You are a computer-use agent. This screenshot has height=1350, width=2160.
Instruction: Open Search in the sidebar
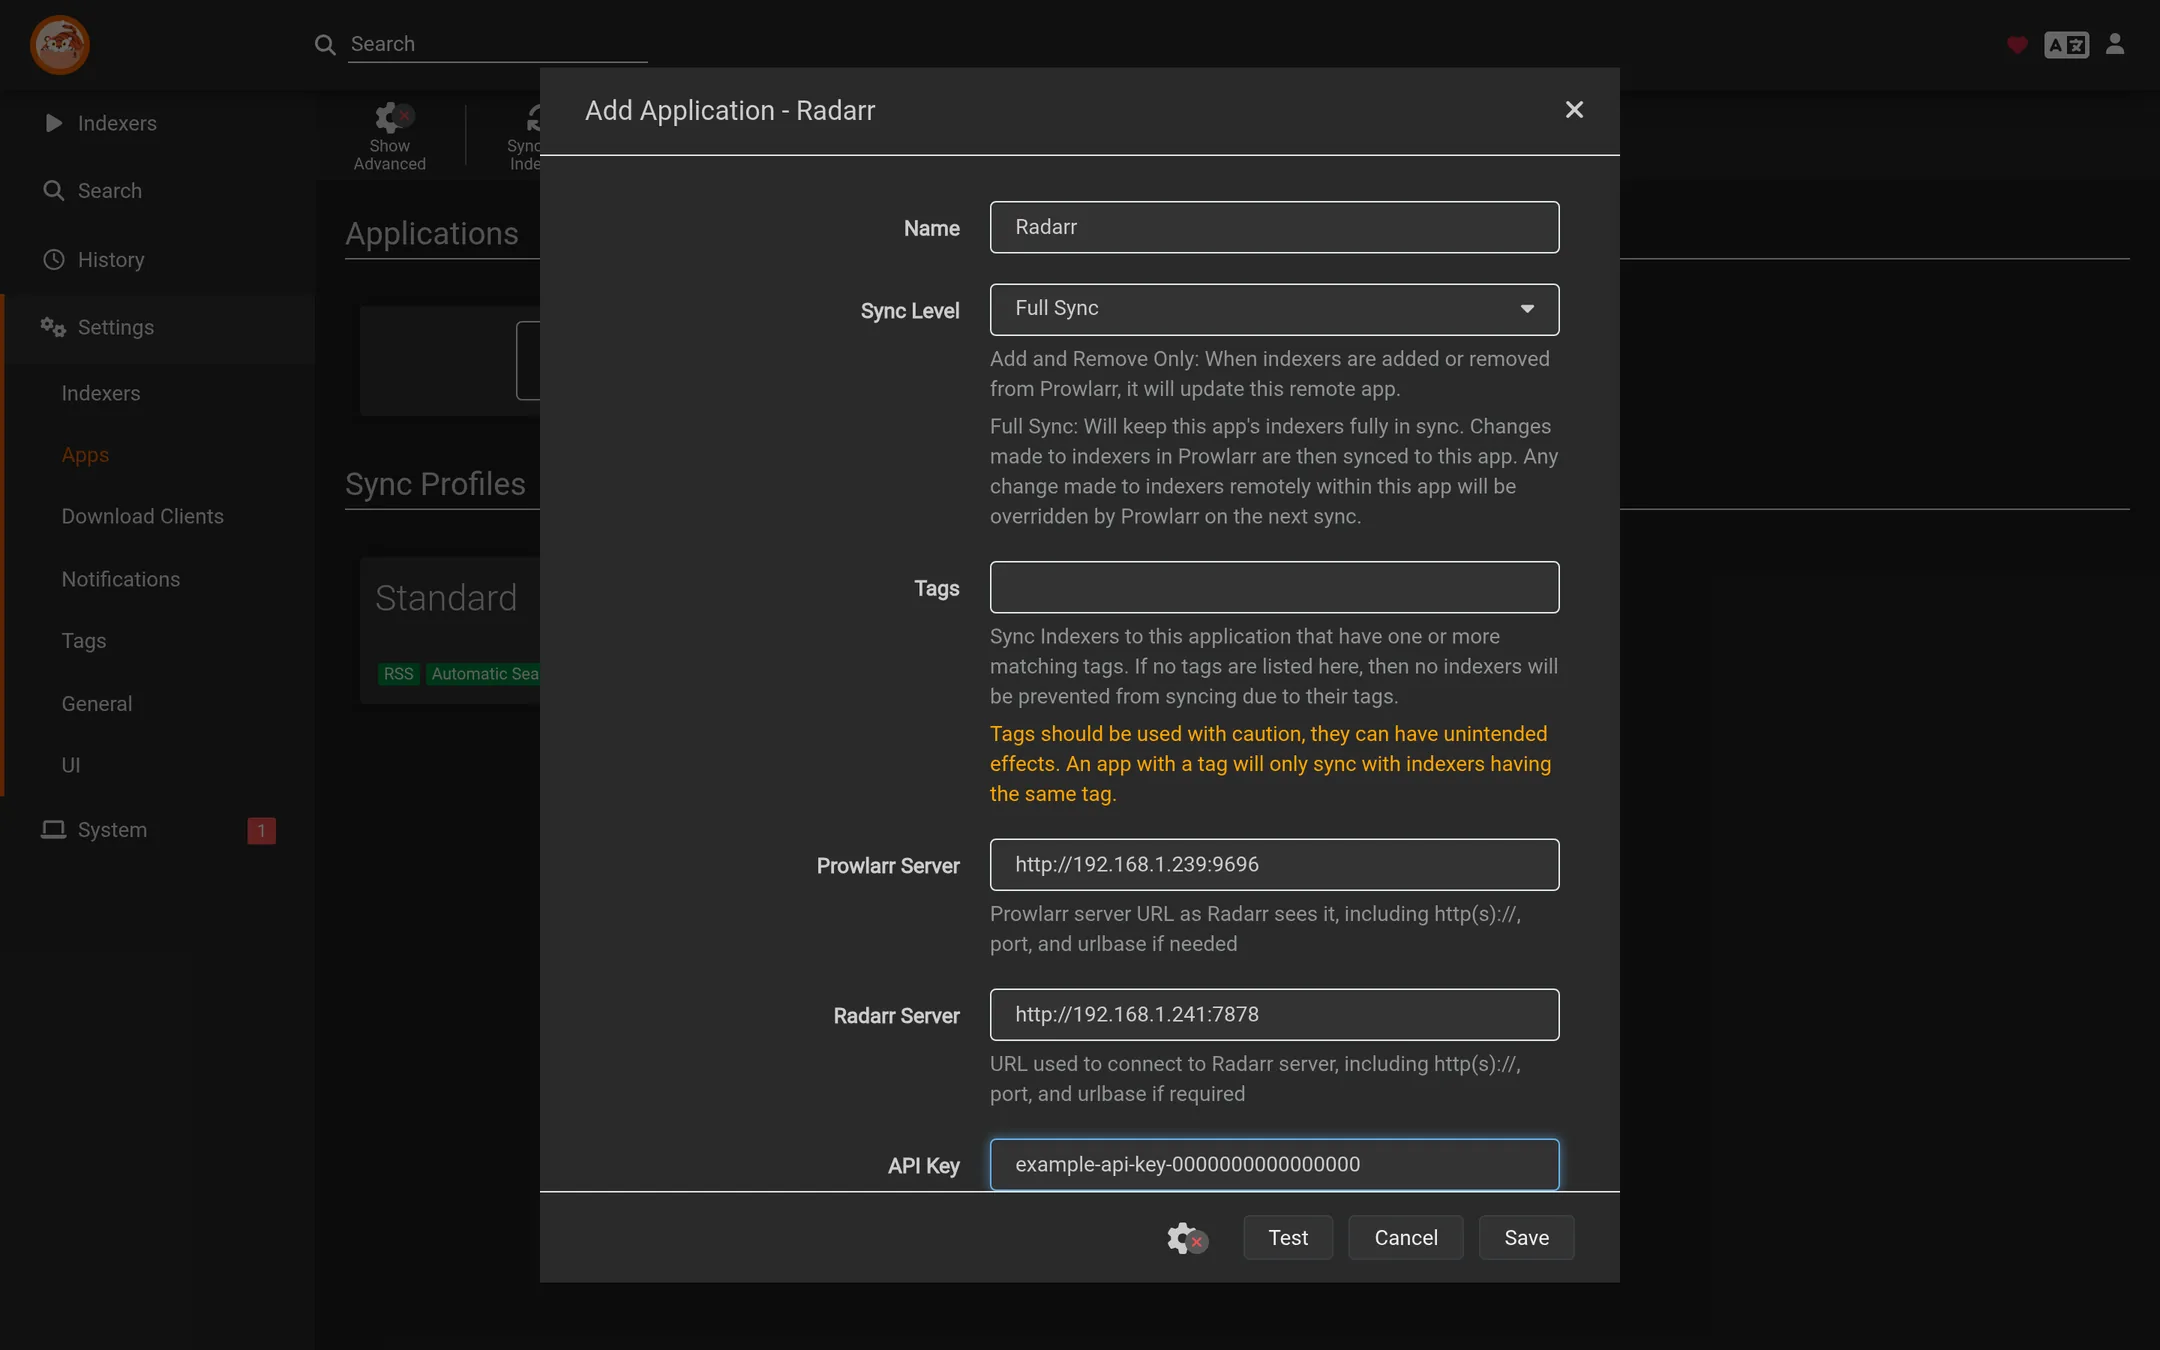(x=158, y=191)
